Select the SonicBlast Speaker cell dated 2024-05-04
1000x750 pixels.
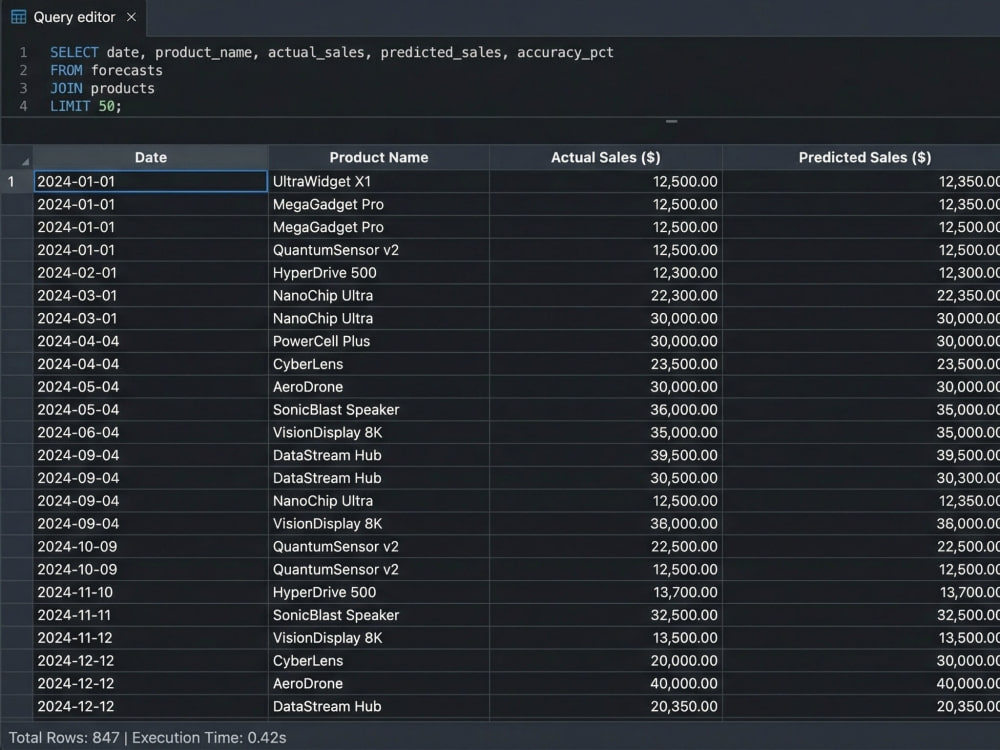click(379, 409)
